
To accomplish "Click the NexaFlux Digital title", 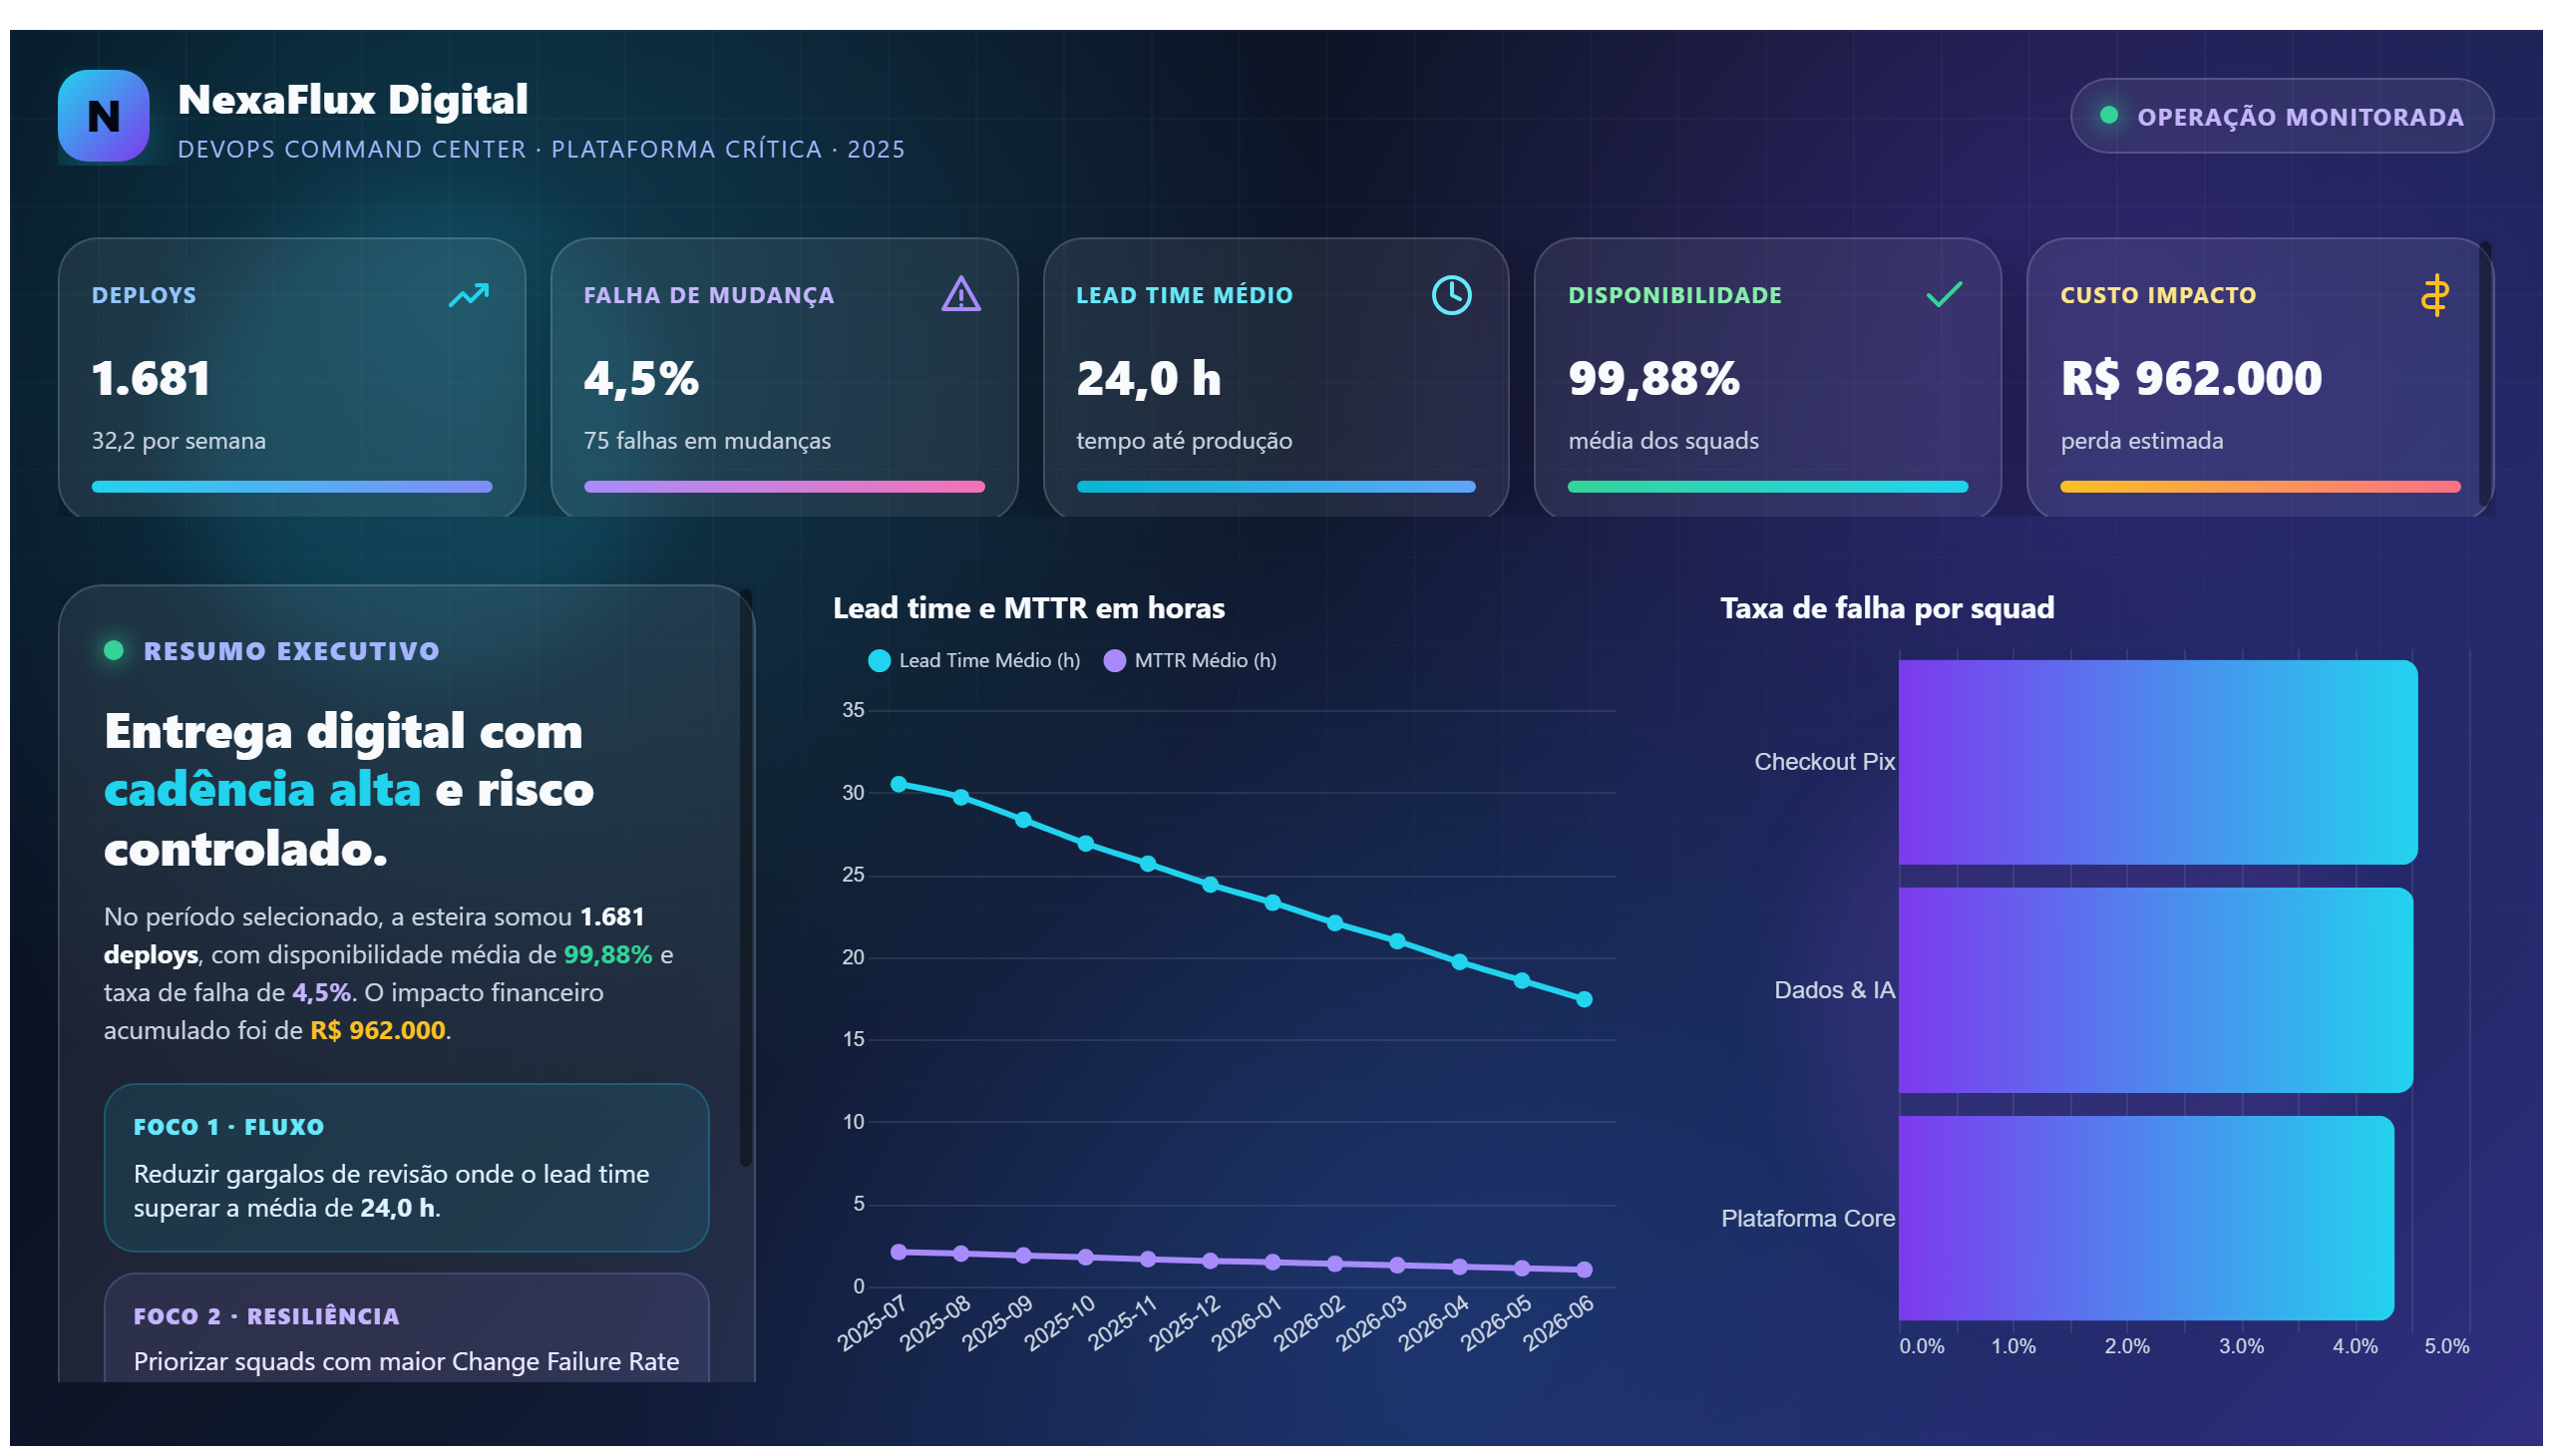I will tap(352, 99).
